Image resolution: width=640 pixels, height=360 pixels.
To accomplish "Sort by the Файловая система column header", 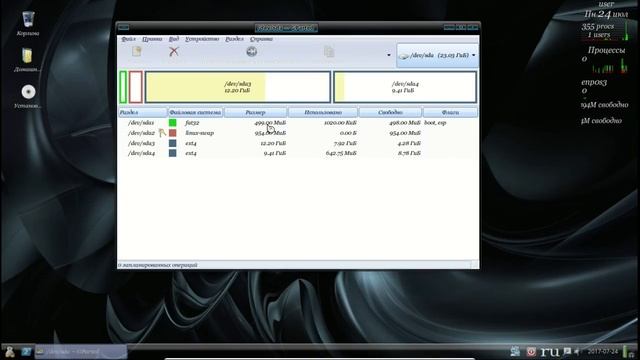I will click(x=196, y=112).
